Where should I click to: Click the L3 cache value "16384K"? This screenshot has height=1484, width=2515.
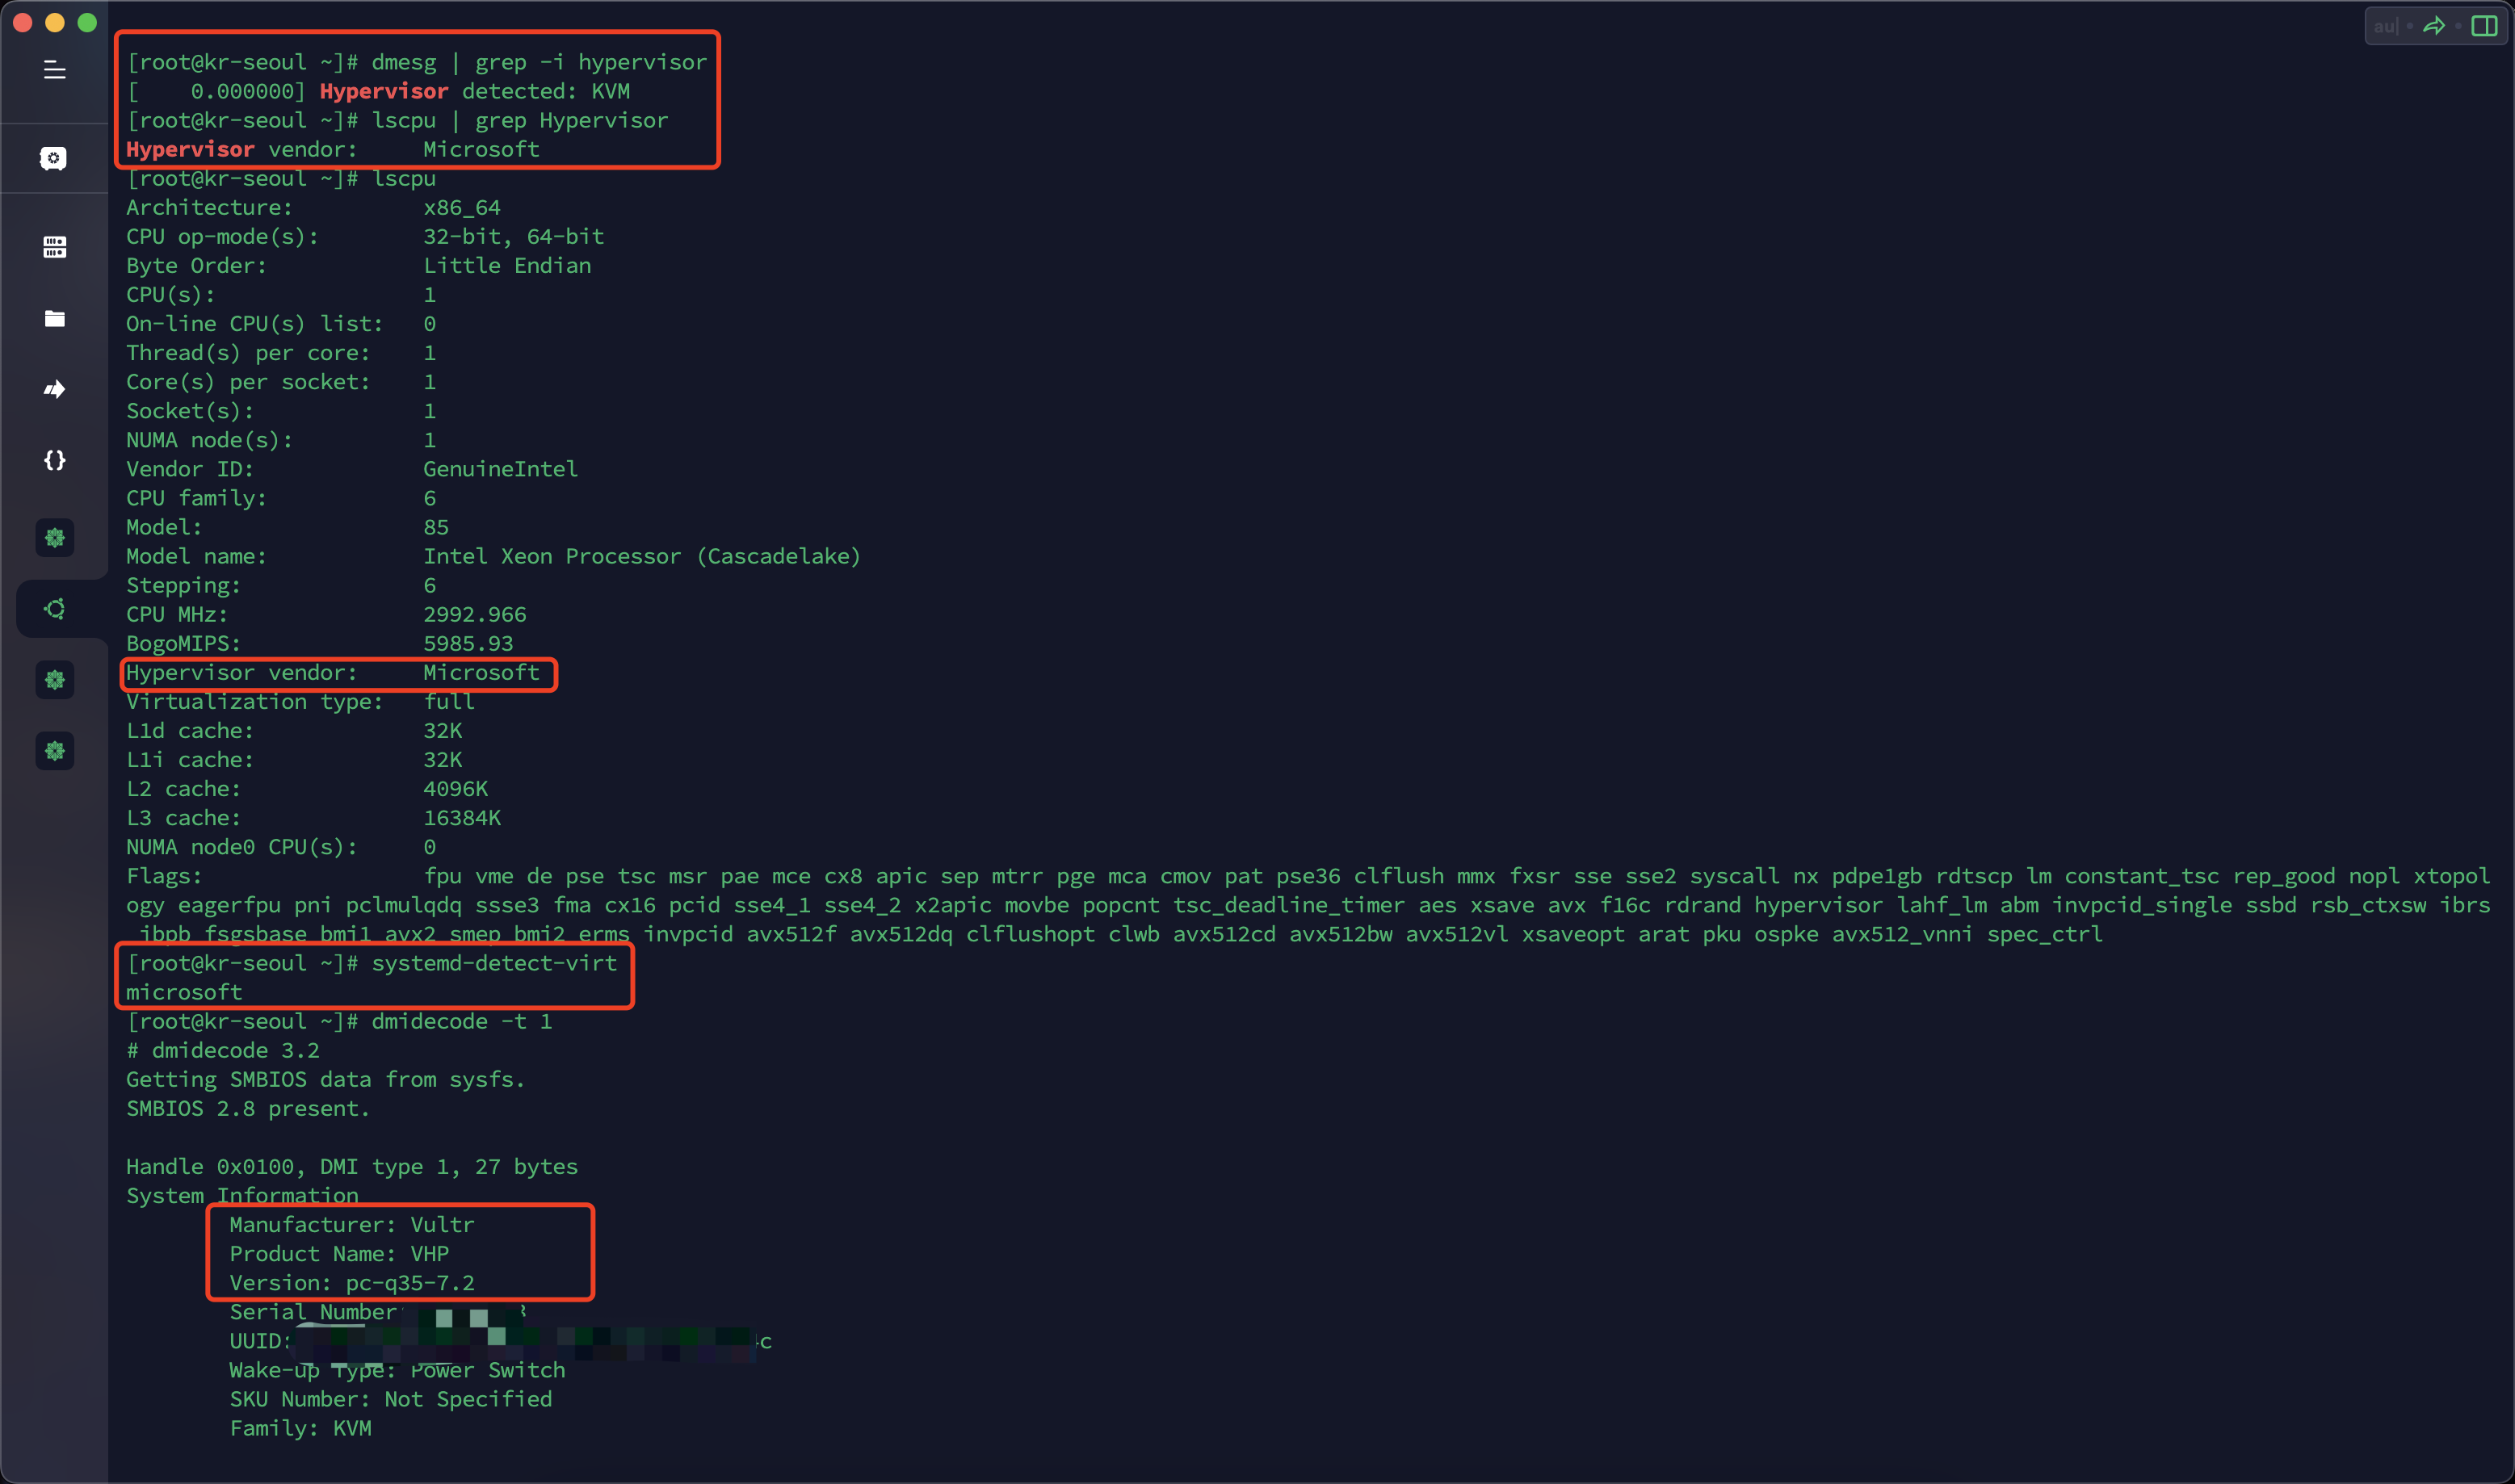point(462,818)
